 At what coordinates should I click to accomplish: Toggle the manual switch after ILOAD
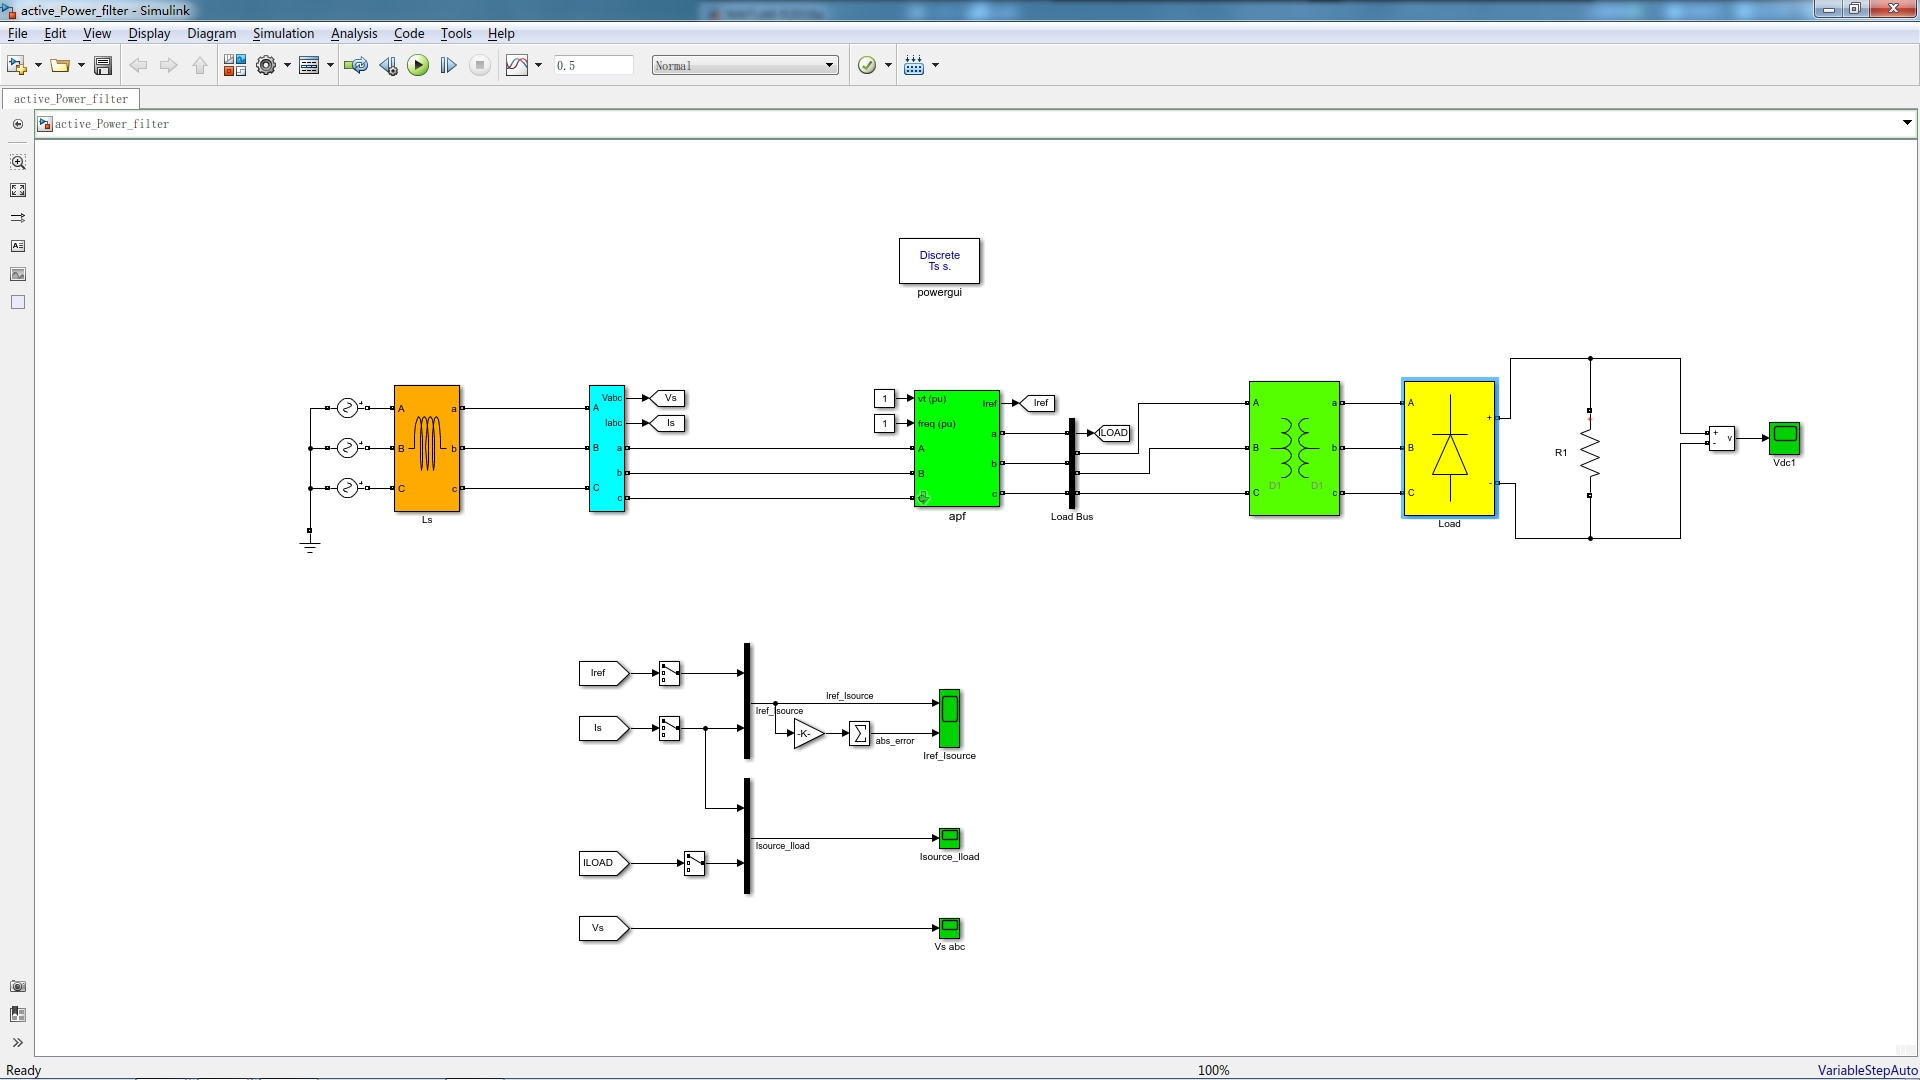point(694,864)
